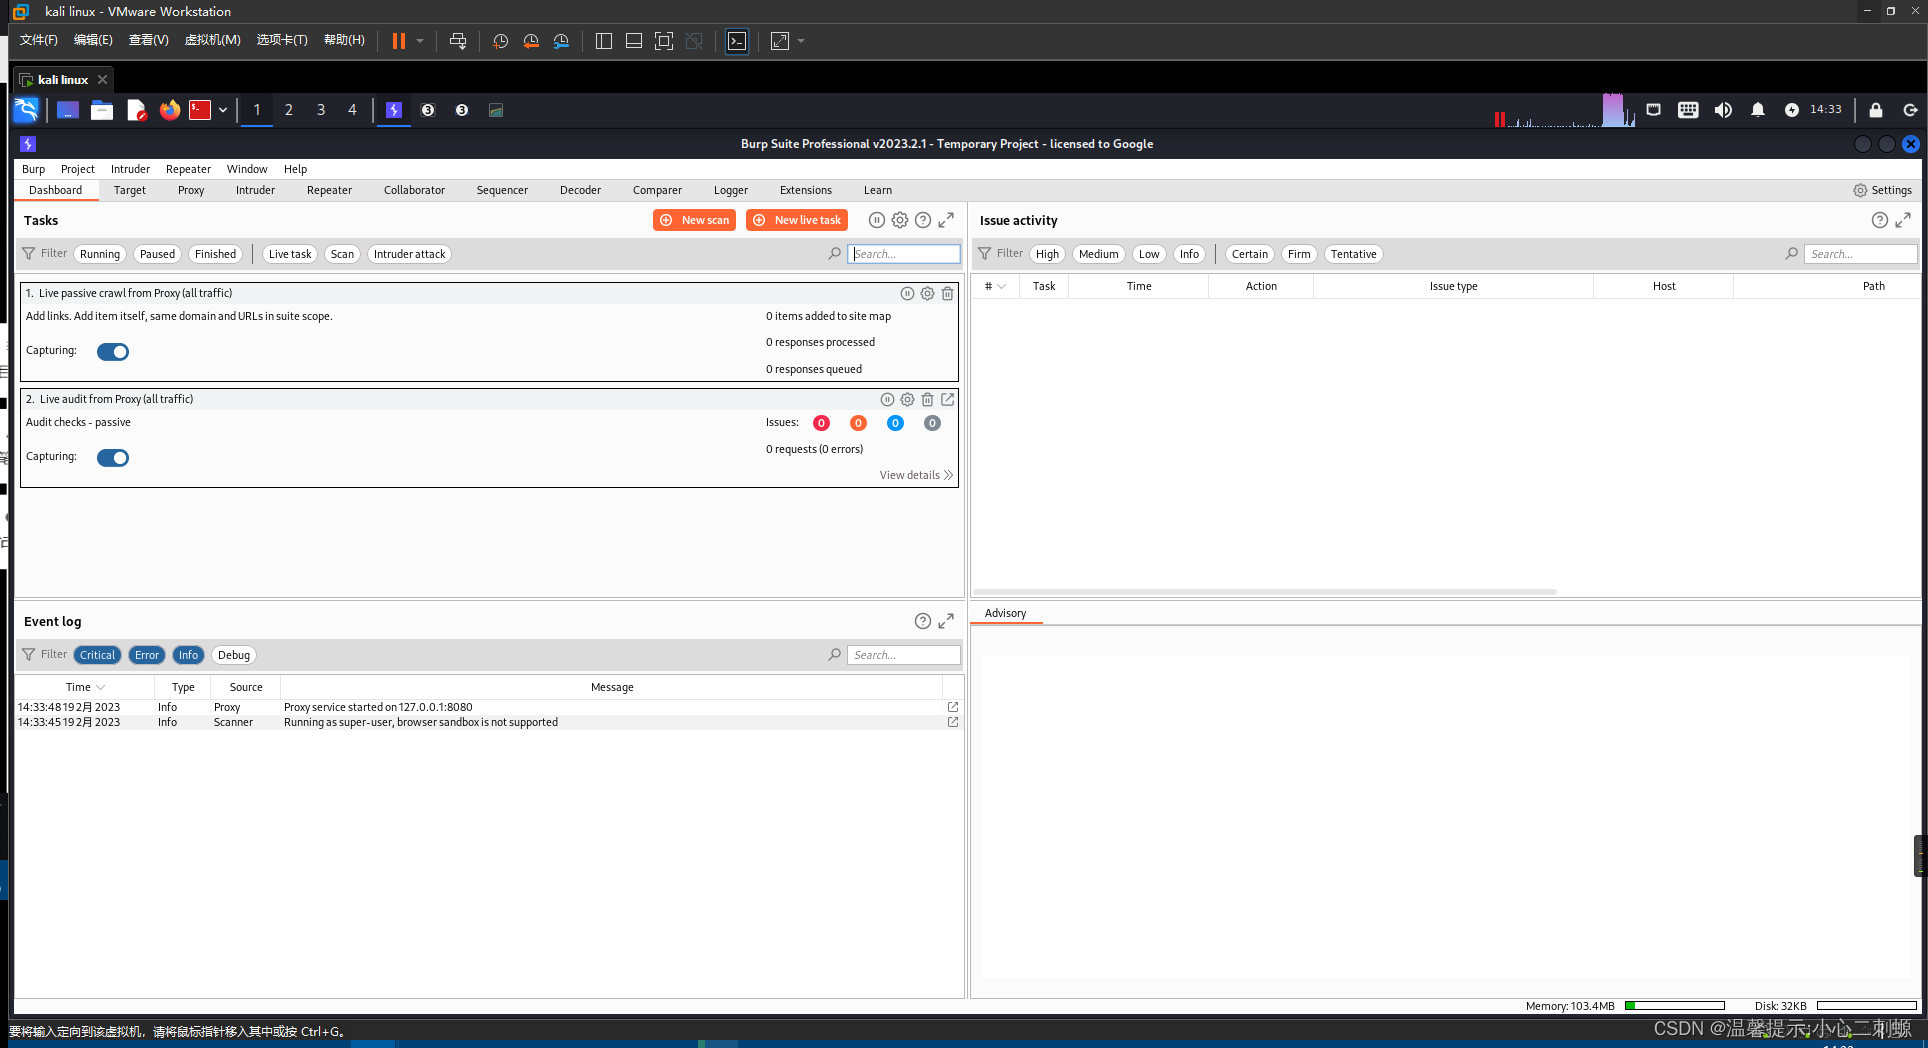
Task: Open the Extensions tab
Action: click(x=805, y=190)
